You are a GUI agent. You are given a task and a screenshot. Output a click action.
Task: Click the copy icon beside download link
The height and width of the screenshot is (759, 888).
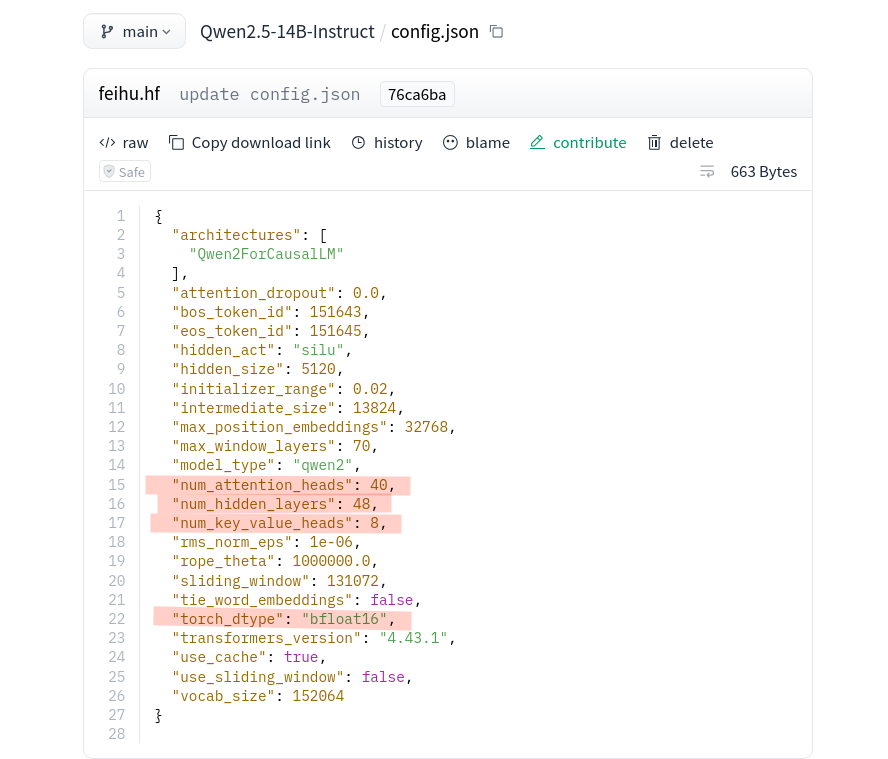click(176, 143)
